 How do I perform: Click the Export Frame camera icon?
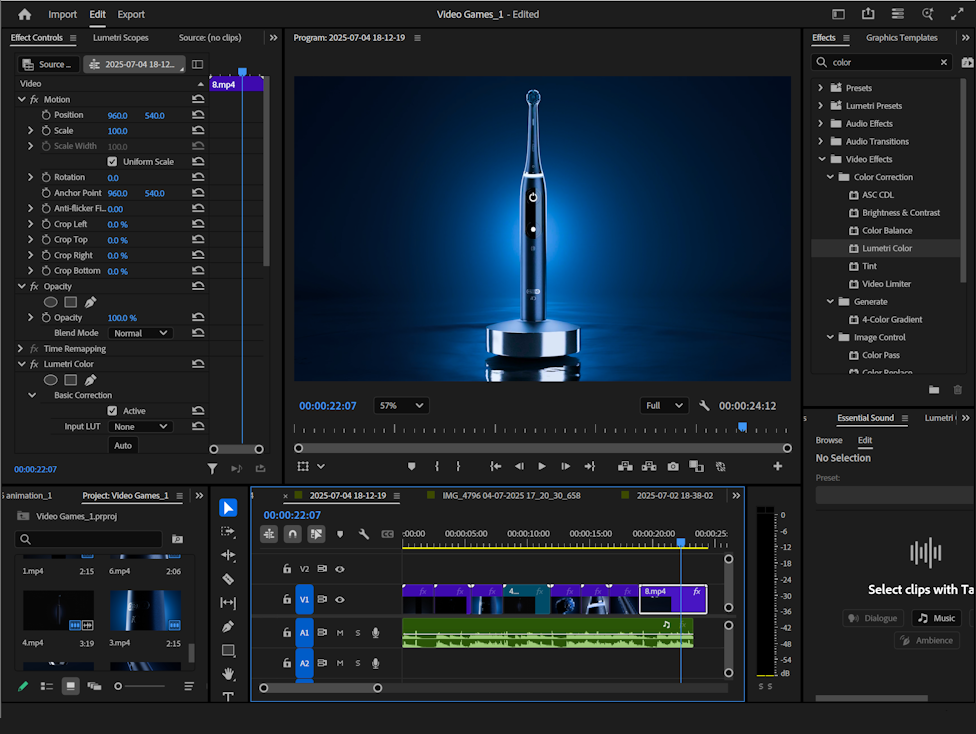(x=673, y=466)
